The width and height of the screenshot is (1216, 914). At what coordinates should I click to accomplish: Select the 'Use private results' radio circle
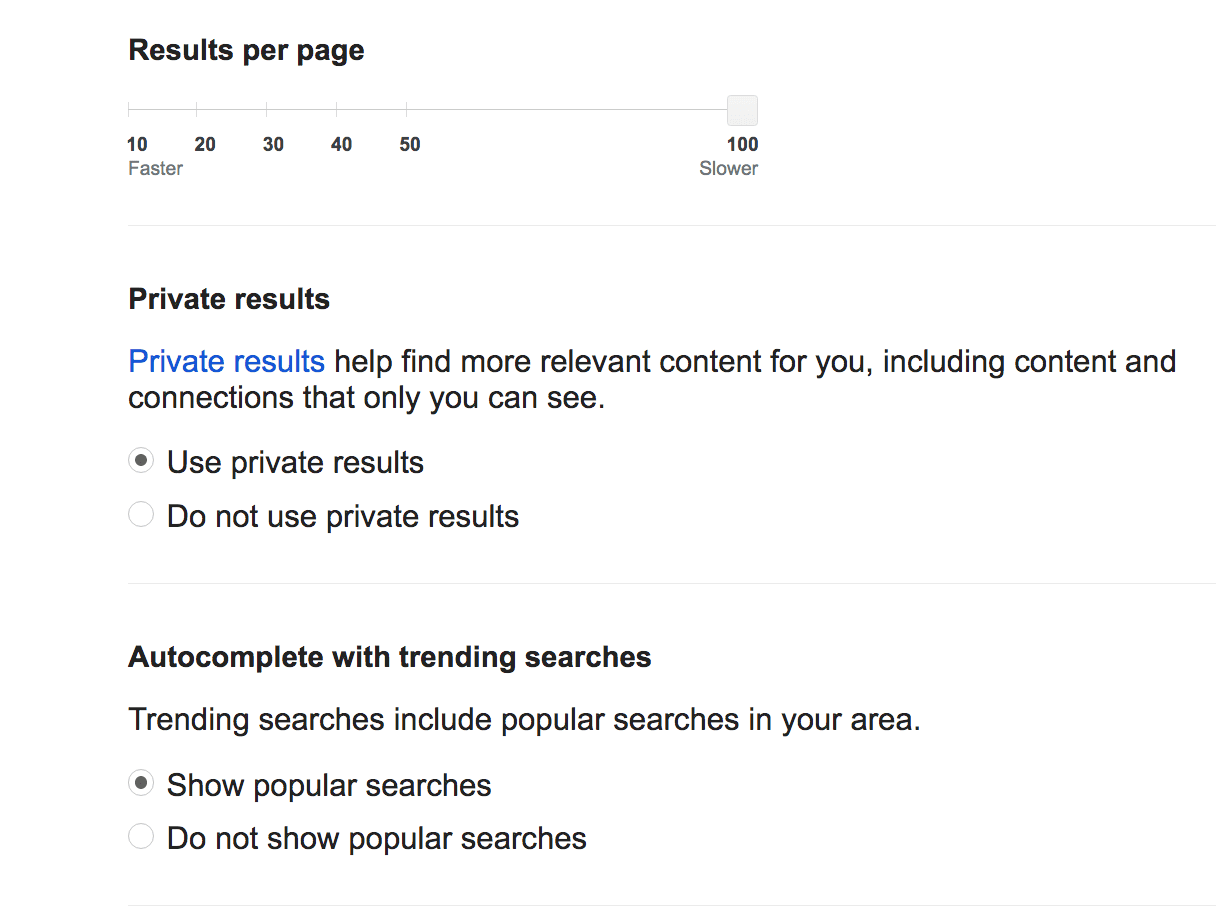[x=141, y=461]
